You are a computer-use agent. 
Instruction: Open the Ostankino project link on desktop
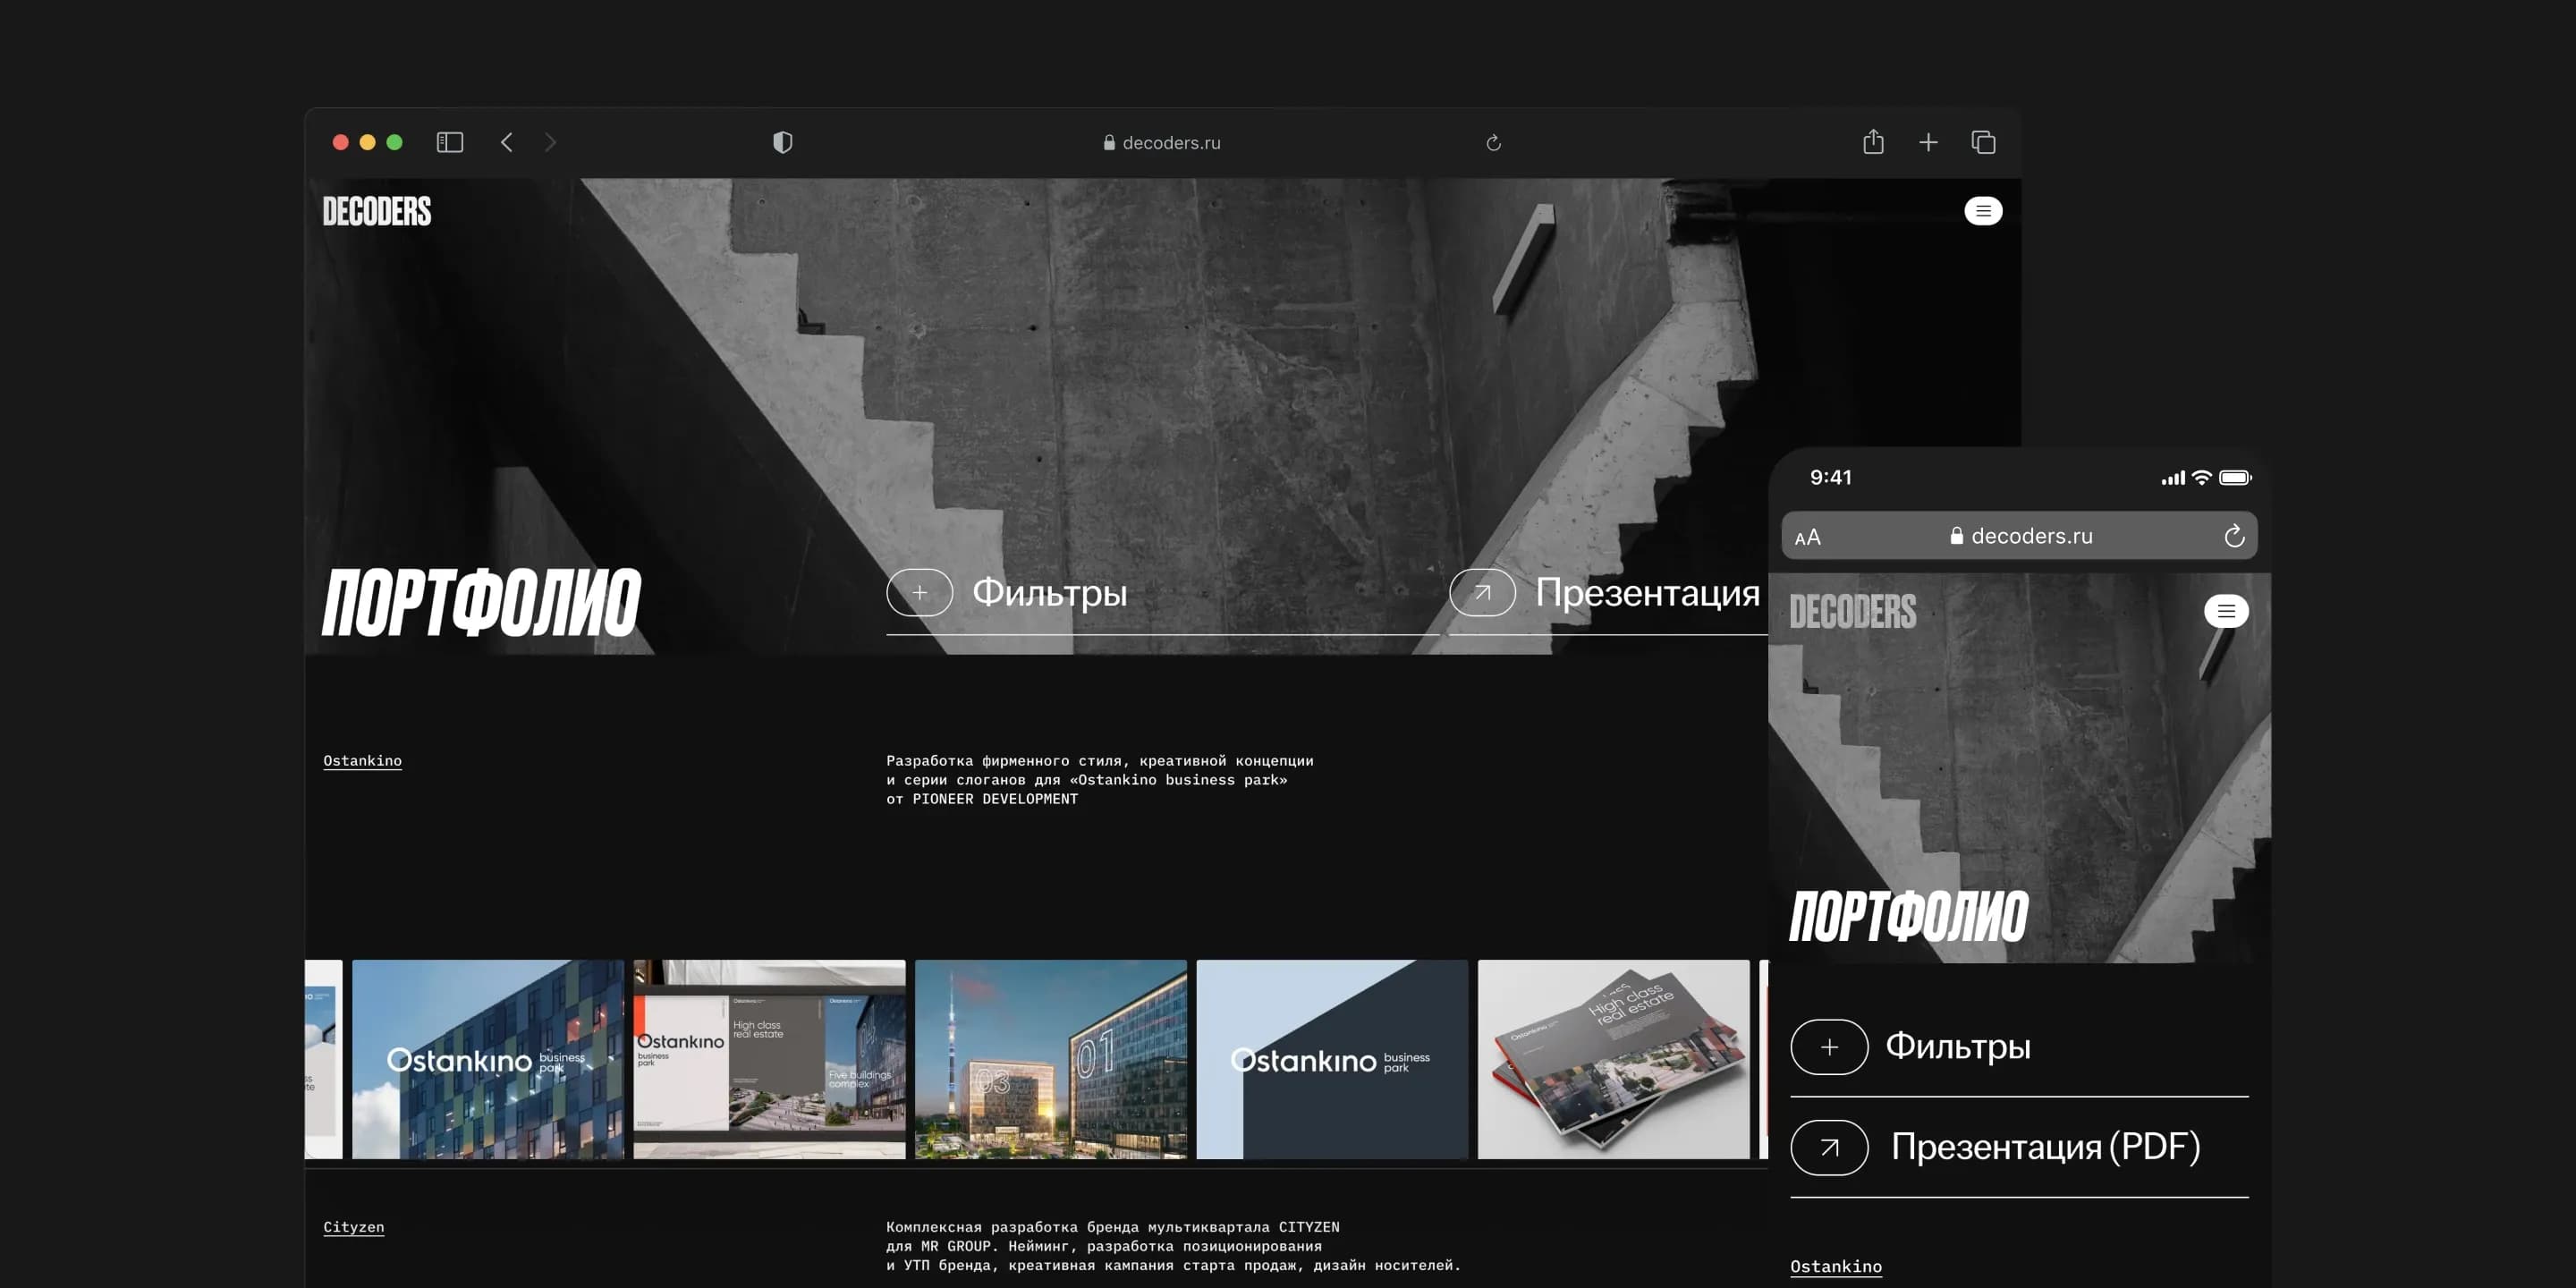tap(362, 761)
